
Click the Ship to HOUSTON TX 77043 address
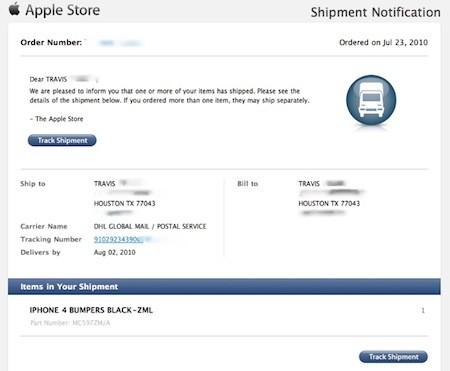pyautogui.click(x=125, y=203)
